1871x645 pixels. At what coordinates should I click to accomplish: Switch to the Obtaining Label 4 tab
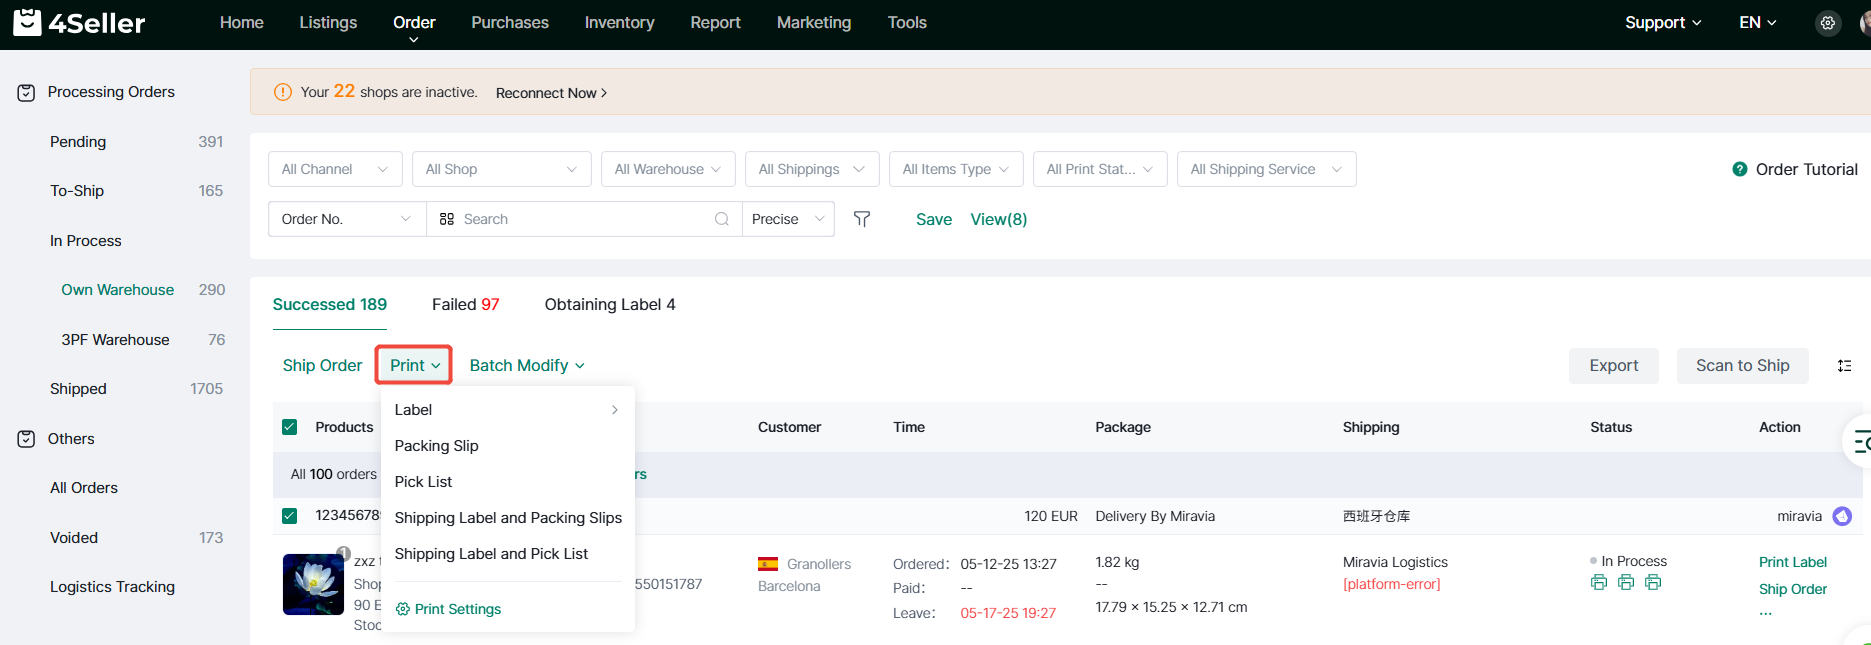point(610,305)
